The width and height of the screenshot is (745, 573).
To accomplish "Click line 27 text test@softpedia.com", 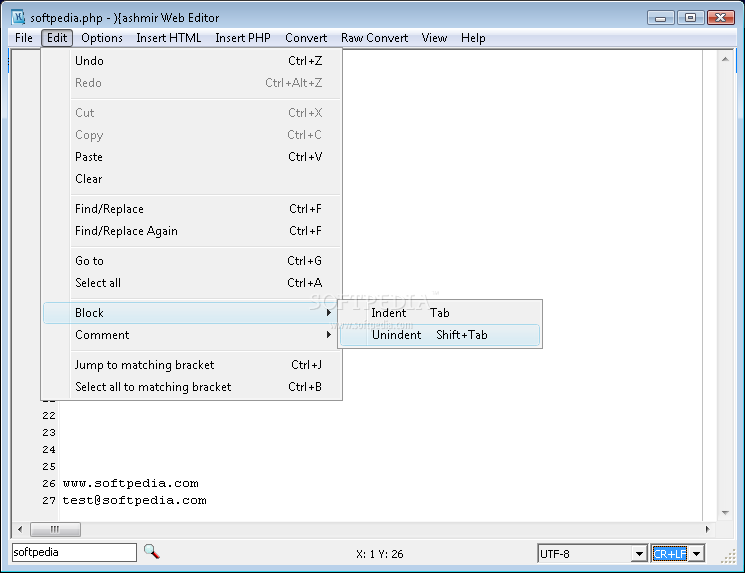I will tap(134, 500).
